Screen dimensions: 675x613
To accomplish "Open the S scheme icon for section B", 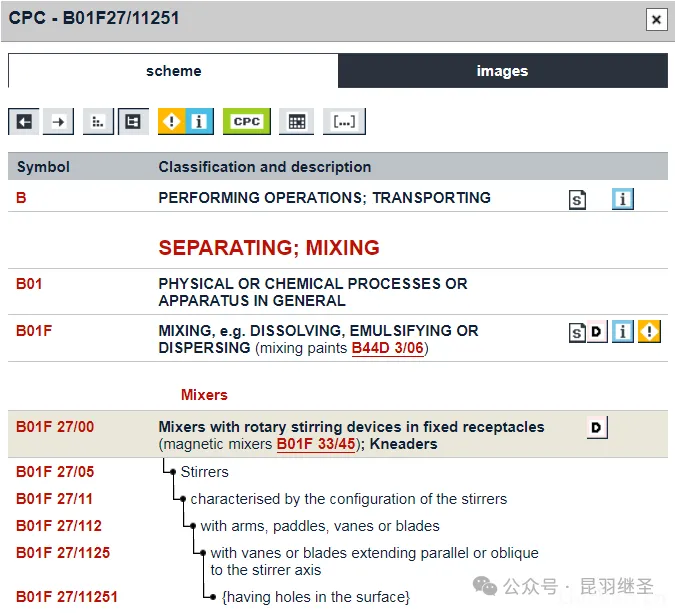I will 577,199.
